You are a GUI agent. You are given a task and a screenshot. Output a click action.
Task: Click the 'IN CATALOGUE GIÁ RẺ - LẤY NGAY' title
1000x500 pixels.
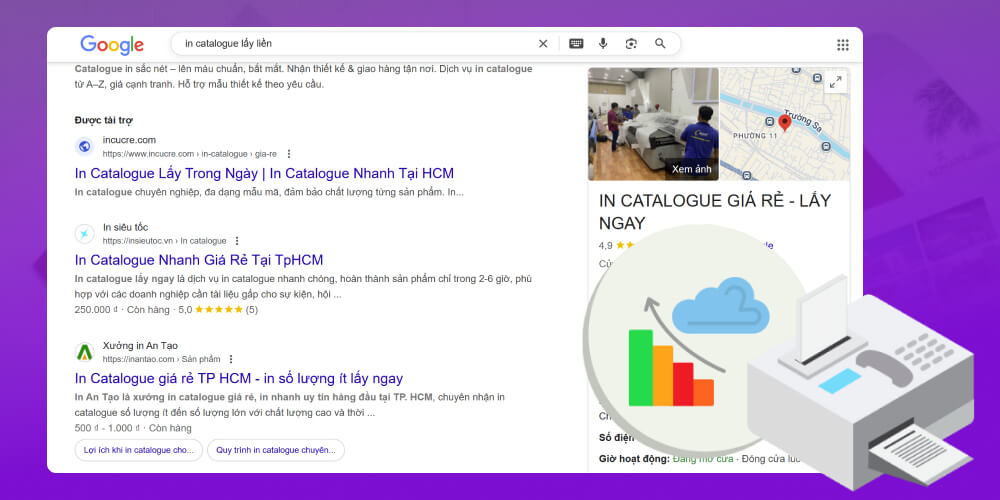click(715, 212)
